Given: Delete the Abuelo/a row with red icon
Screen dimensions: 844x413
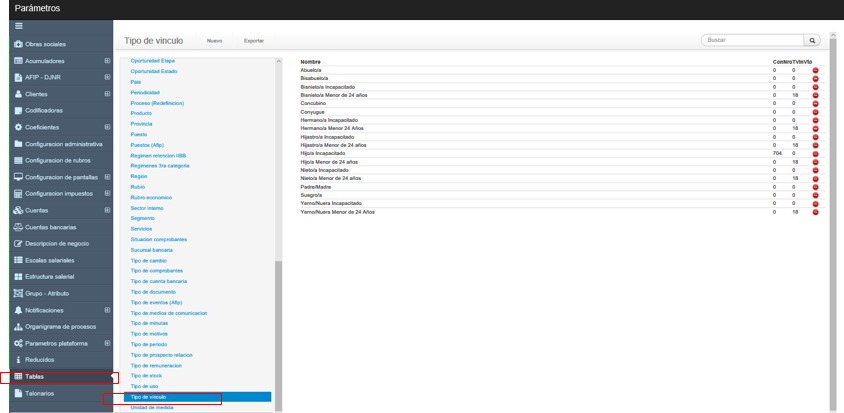Looking at the screenshot, I should point(815,70).
